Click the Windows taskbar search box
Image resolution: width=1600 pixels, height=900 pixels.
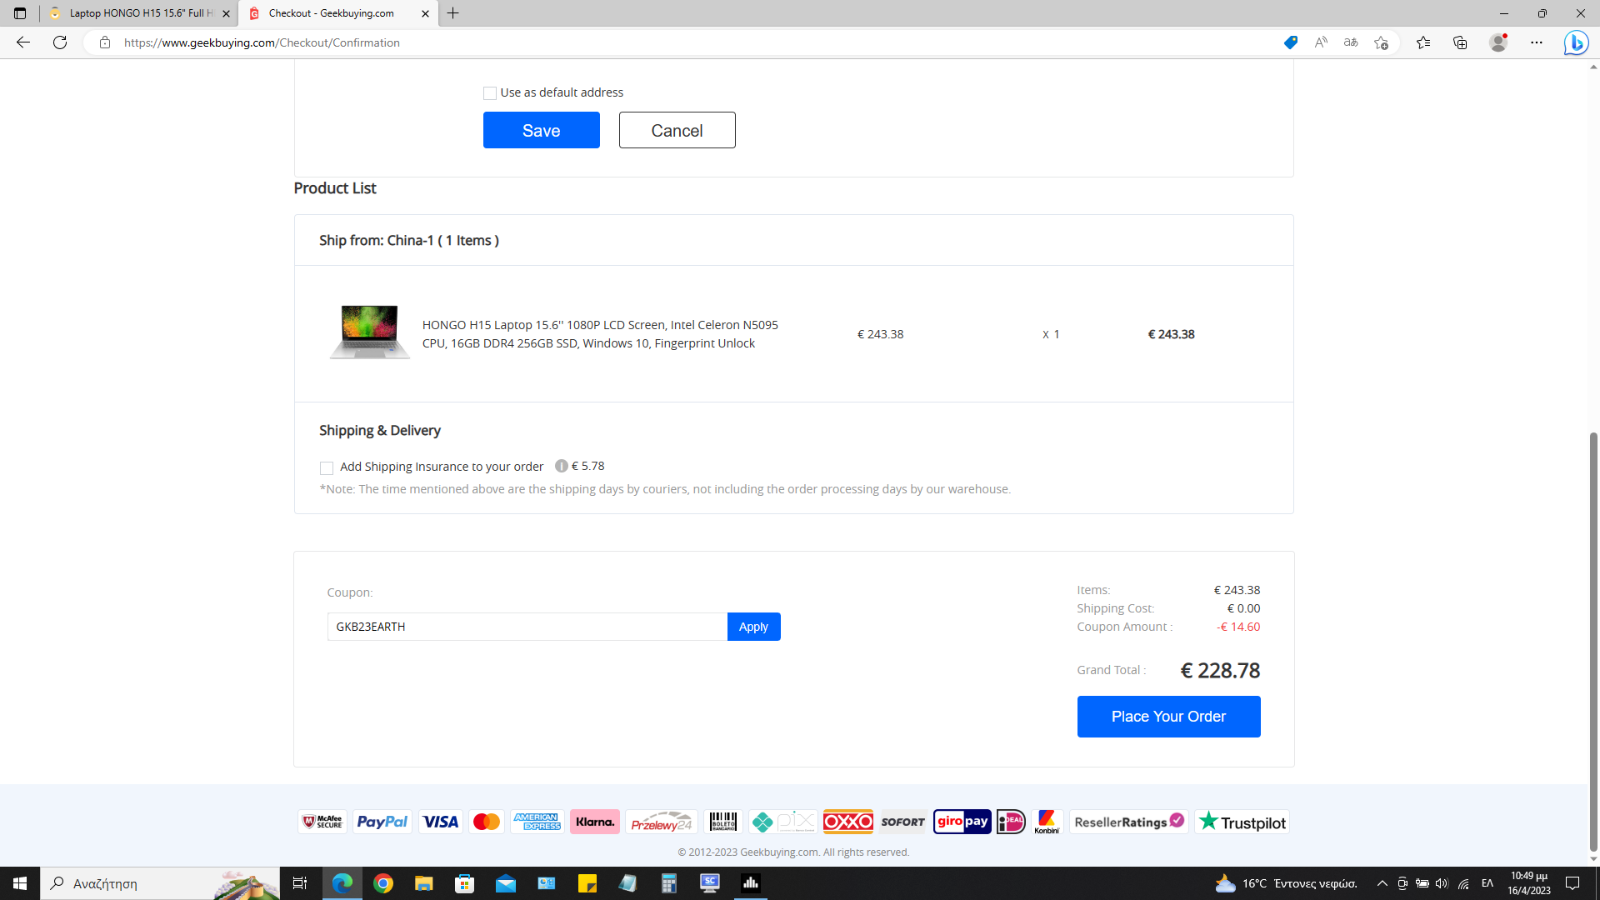pyautogui.click(x=160, y=883)
